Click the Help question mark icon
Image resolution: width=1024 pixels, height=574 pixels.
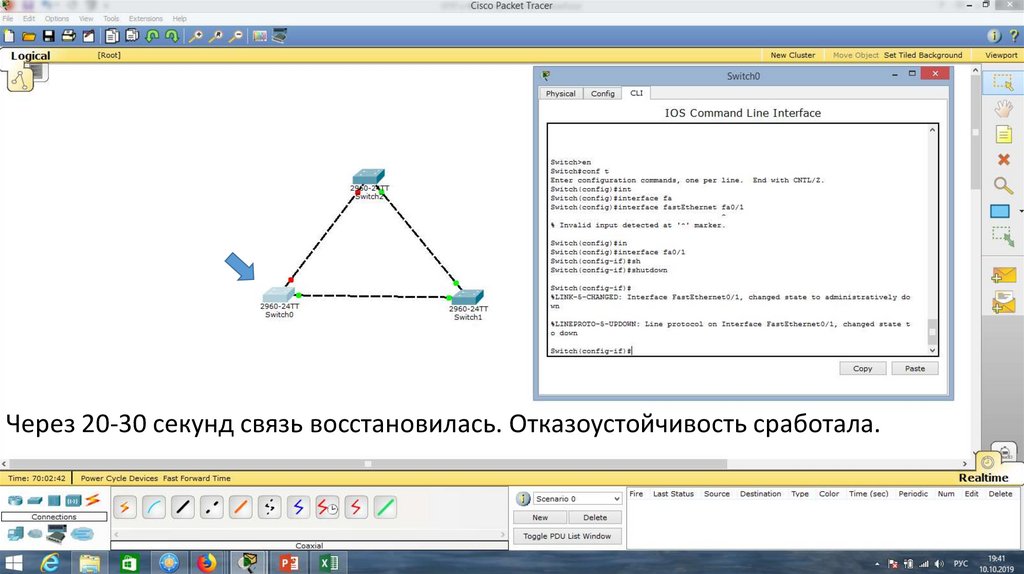click(1014, 36)
